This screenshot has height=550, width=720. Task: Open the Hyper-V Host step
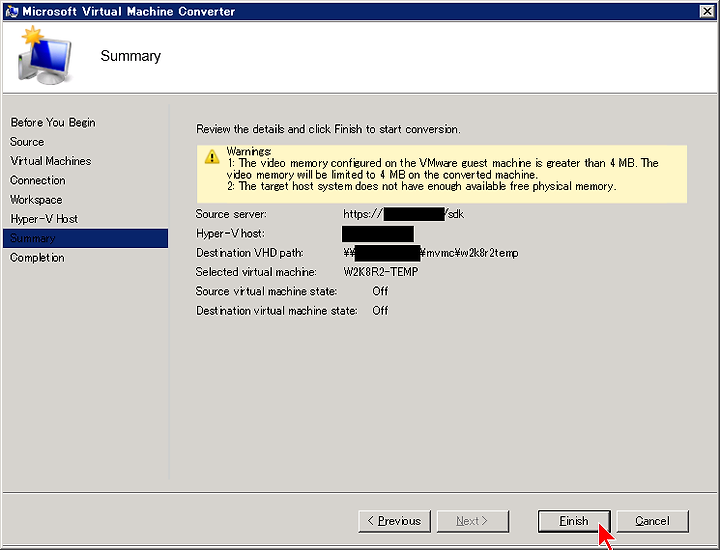pos(44,219)
